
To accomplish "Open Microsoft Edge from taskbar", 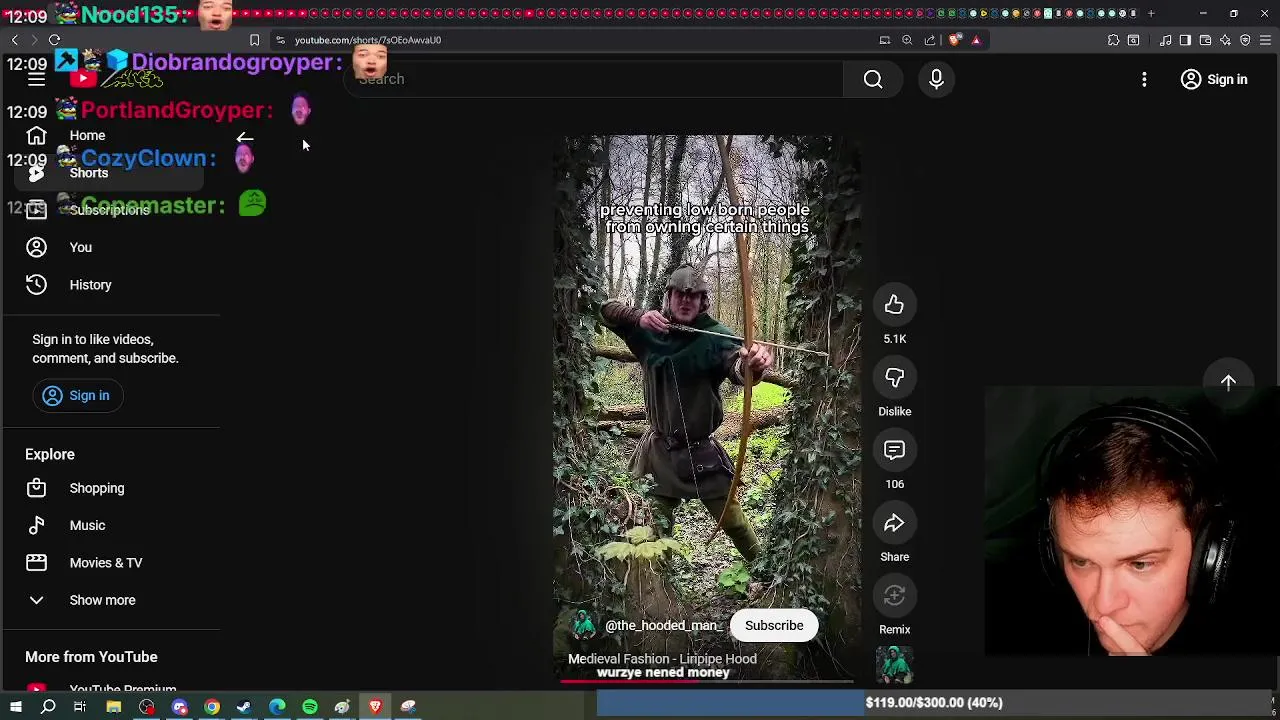I will pyautogui.click(x=277, y=707).
